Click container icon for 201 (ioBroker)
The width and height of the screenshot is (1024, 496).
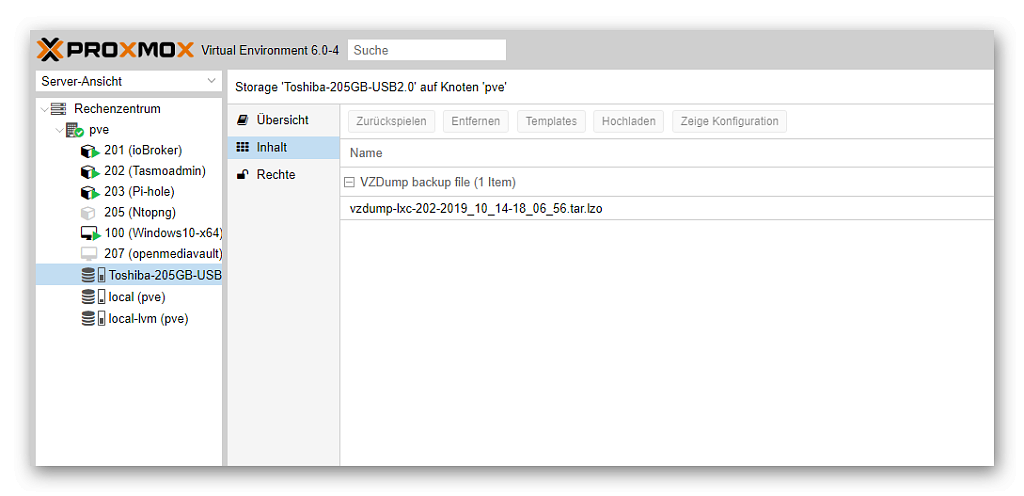(90, 151)
